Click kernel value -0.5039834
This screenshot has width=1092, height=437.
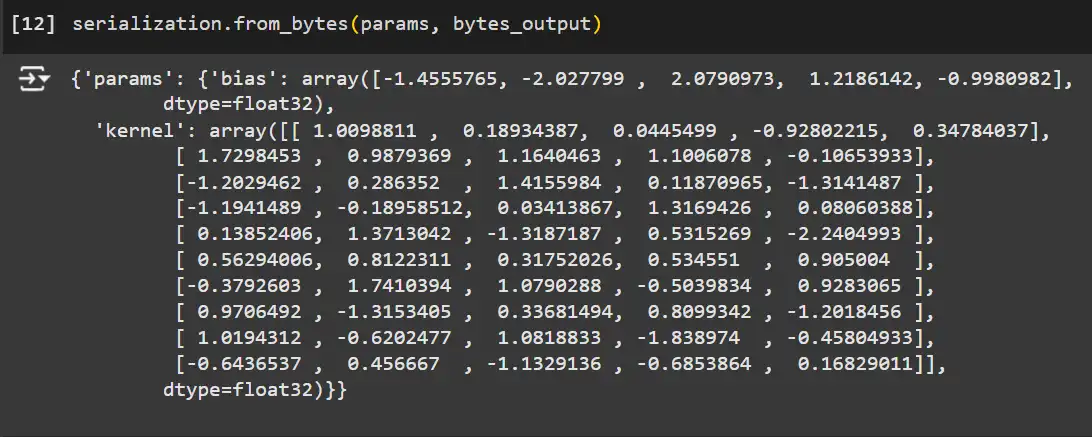click(x=694, y=286)
